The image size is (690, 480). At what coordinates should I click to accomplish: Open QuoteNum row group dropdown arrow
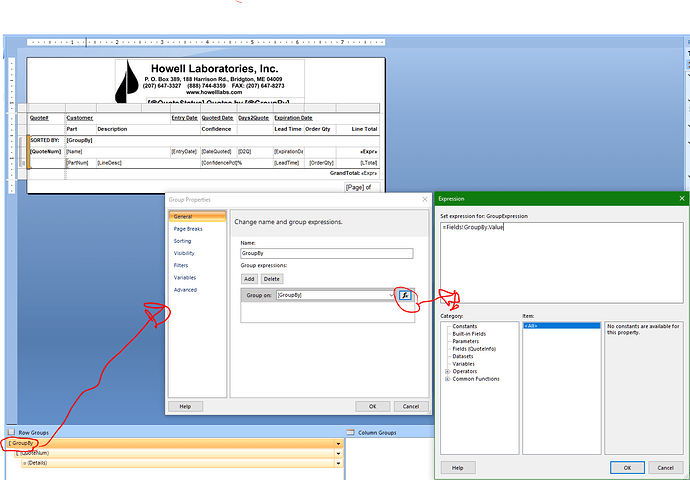pyautogui.click(x=338, y=453)
